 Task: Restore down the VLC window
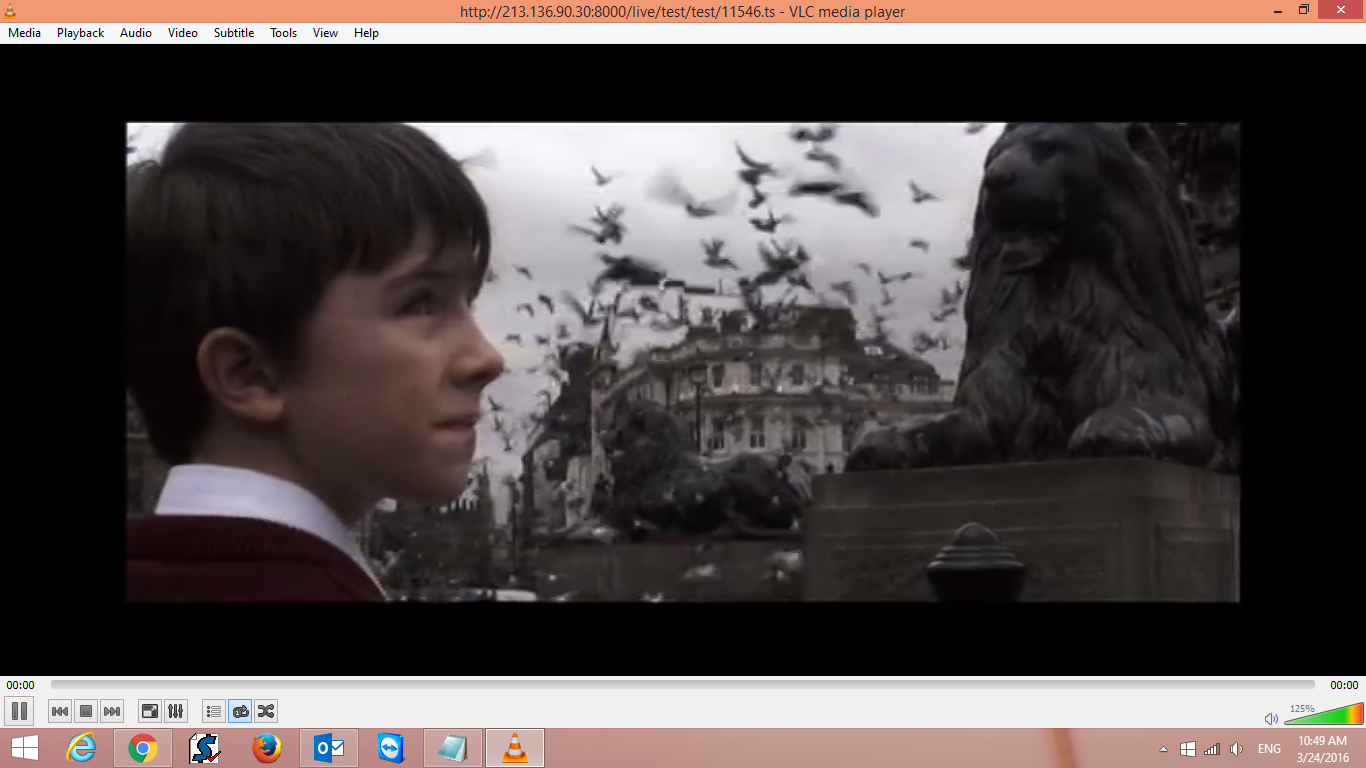point(1303,10)
